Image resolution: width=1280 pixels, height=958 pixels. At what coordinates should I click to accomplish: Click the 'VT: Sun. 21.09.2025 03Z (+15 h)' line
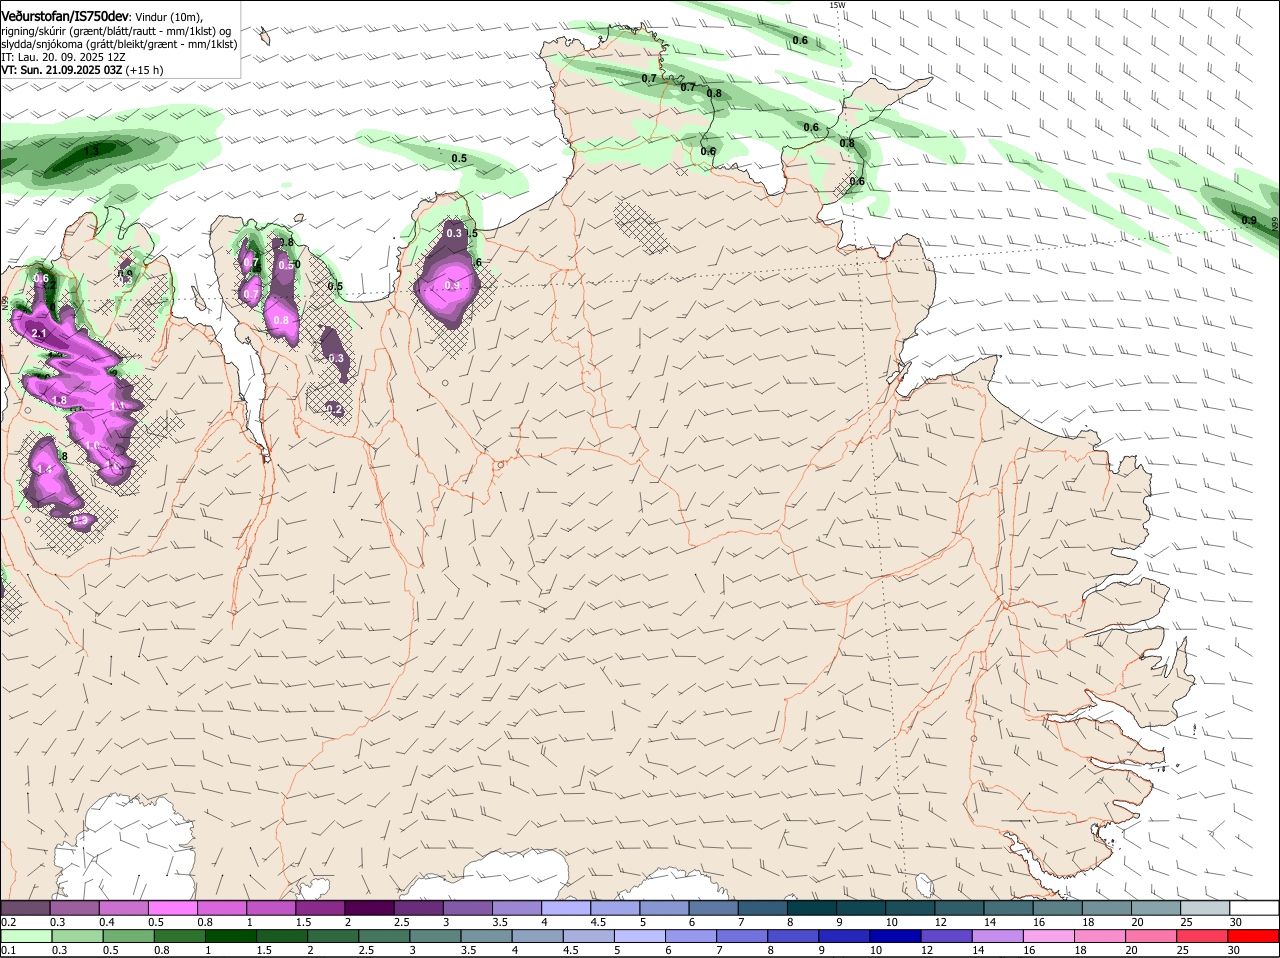click(82, 70)
